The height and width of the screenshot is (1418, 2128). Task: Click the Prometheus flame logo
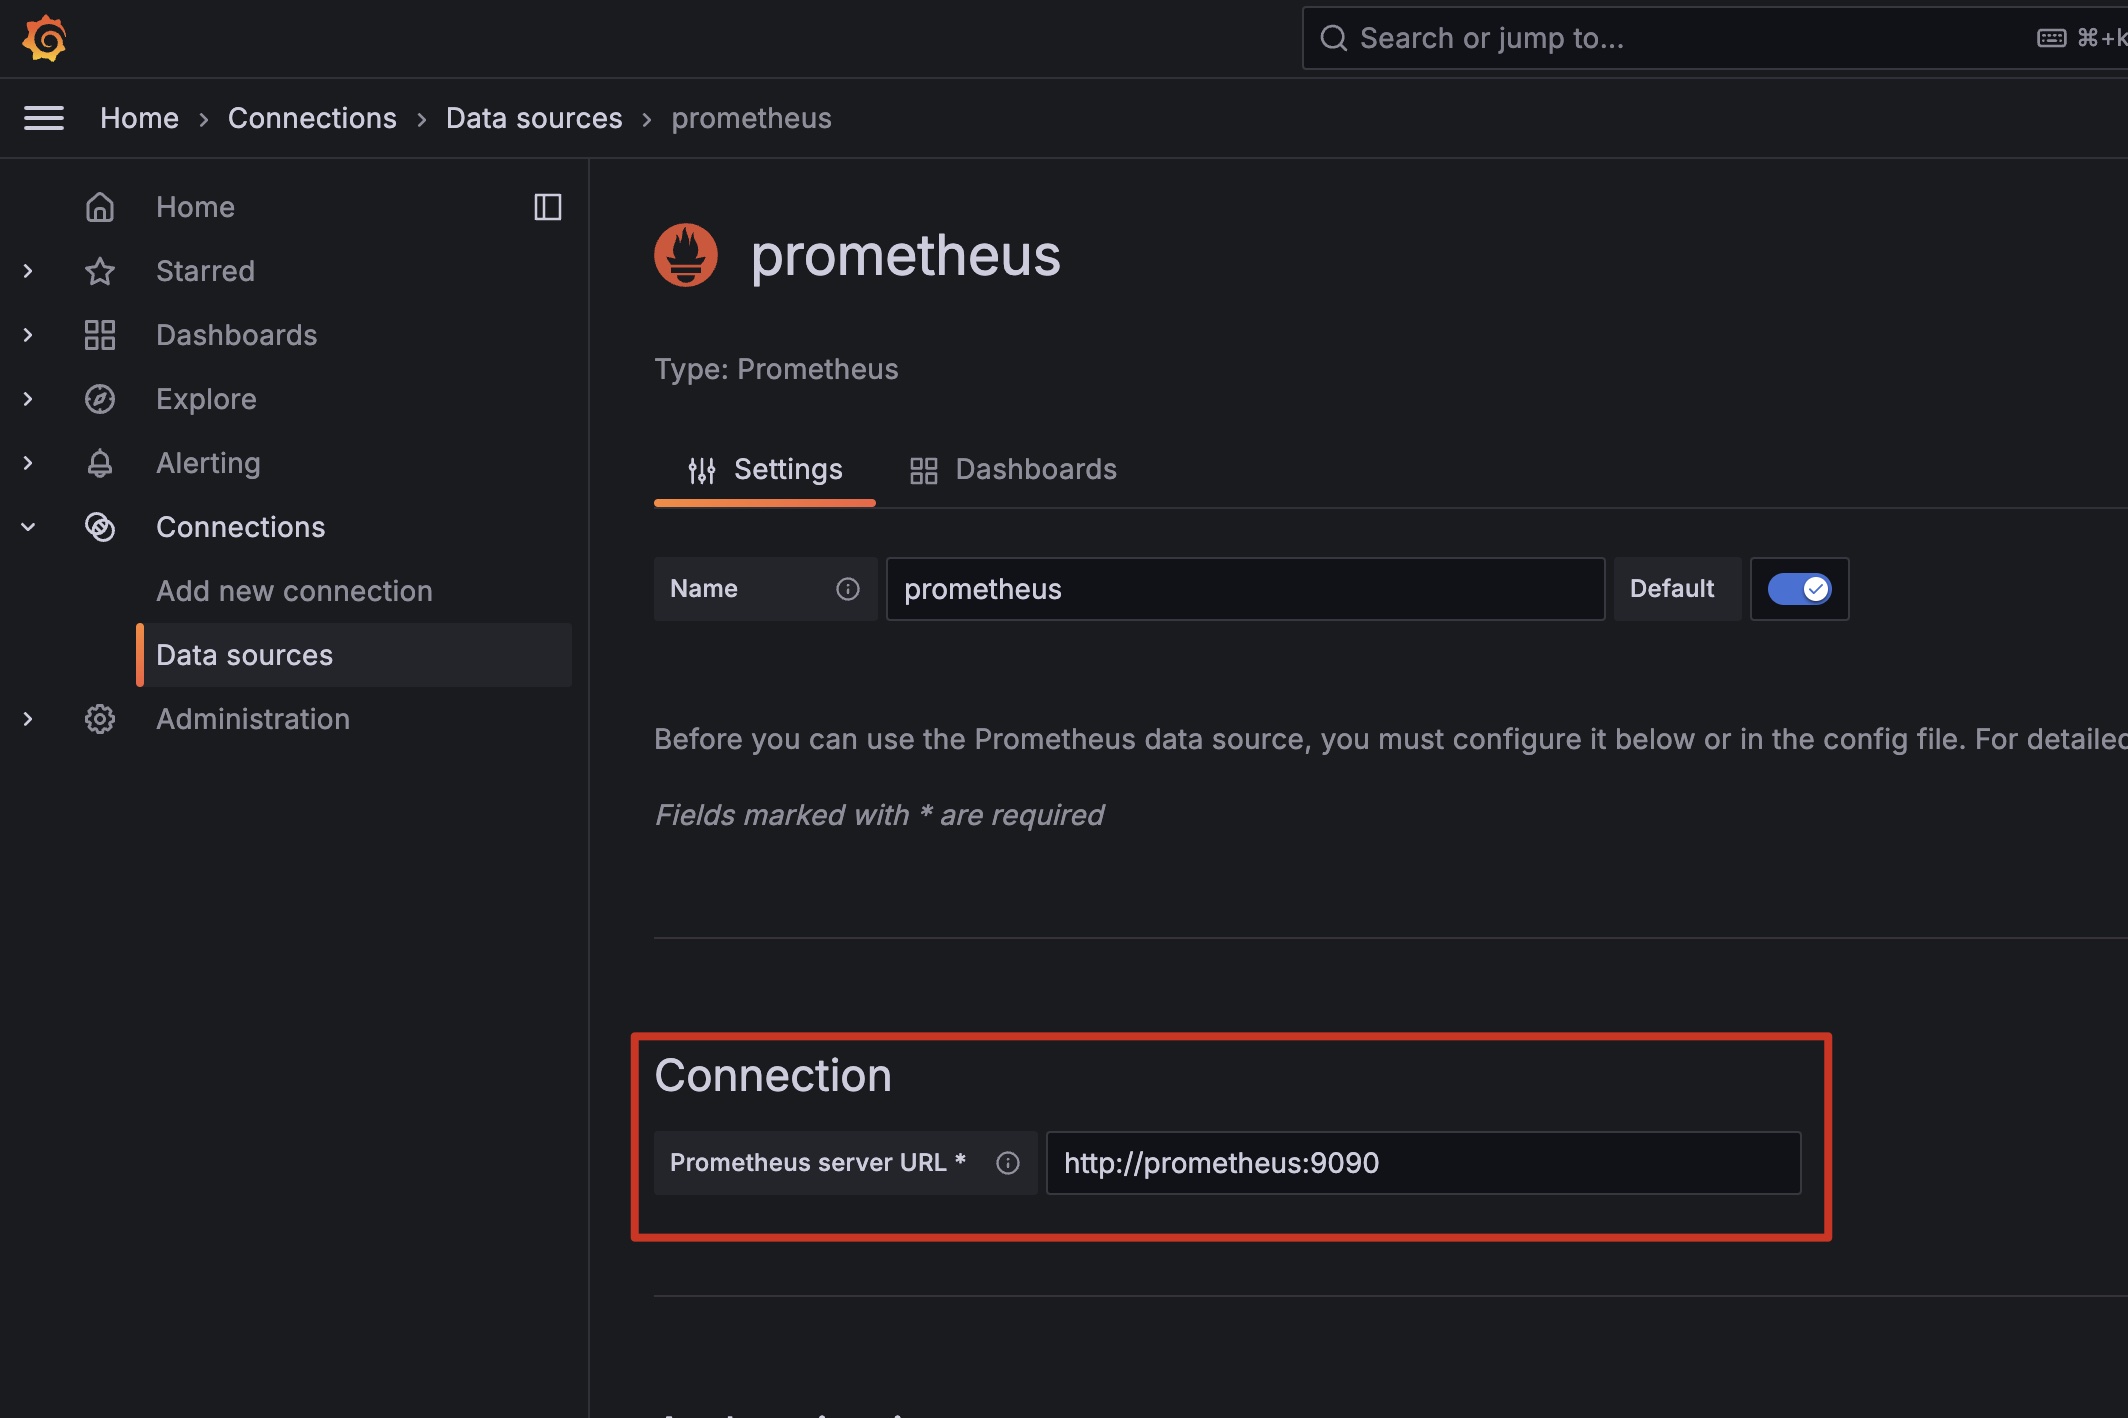(x=686, y=255)
